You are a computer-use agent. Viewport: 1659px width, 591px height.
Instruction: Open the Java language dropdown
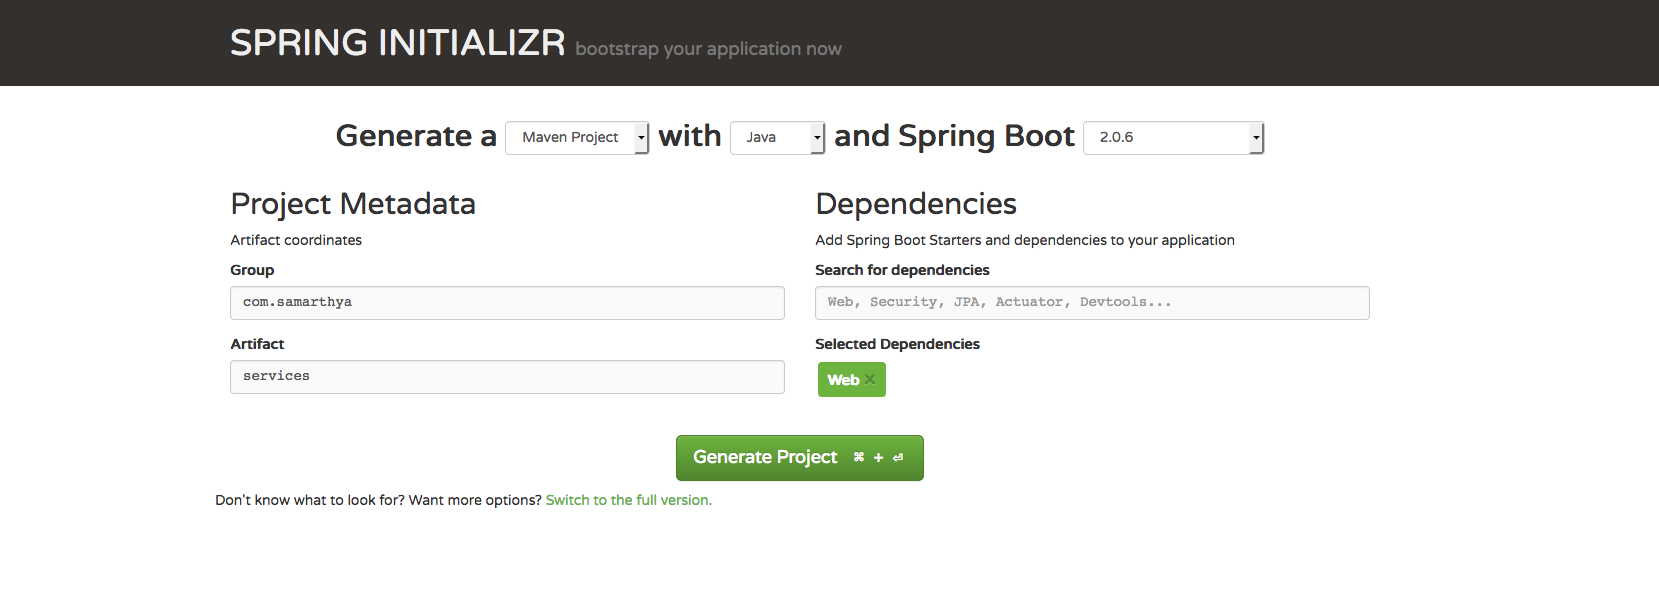(777, 138)
